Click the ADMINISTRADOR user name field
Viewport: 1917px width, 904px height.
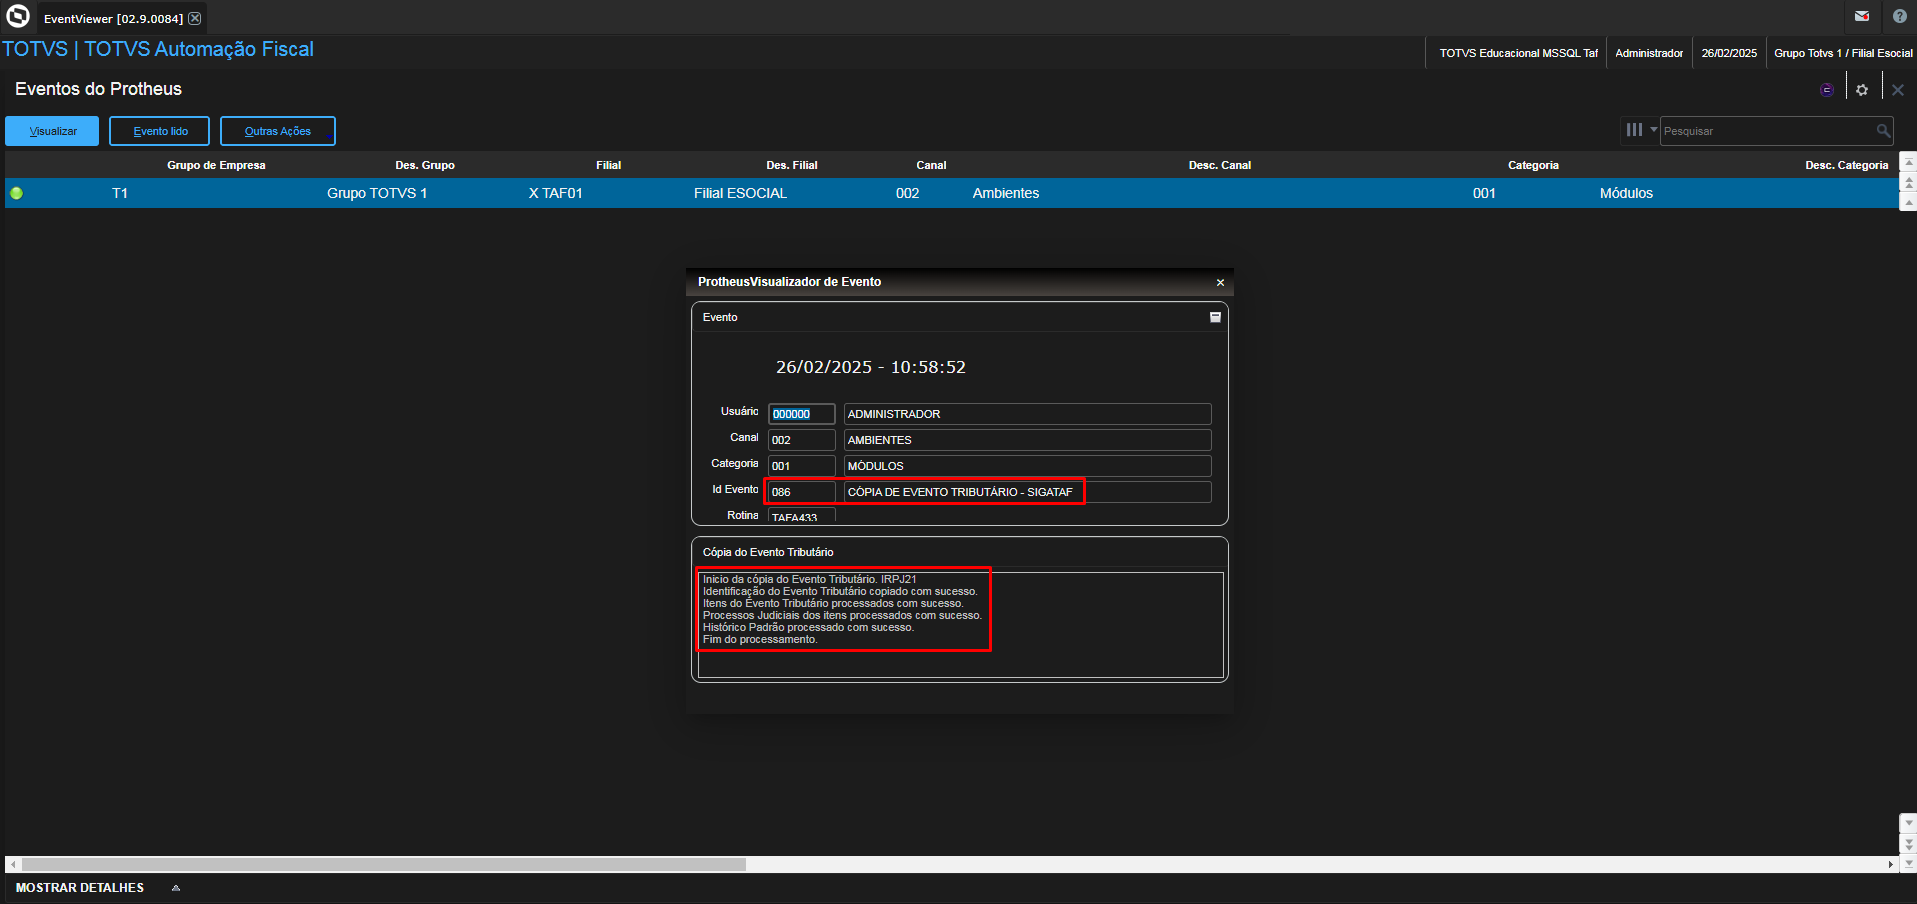1027,414
